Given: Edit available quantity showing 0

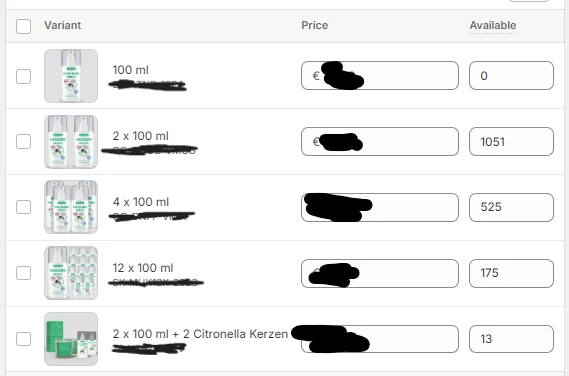Looking at the screenshot, I should click(511, 75).
